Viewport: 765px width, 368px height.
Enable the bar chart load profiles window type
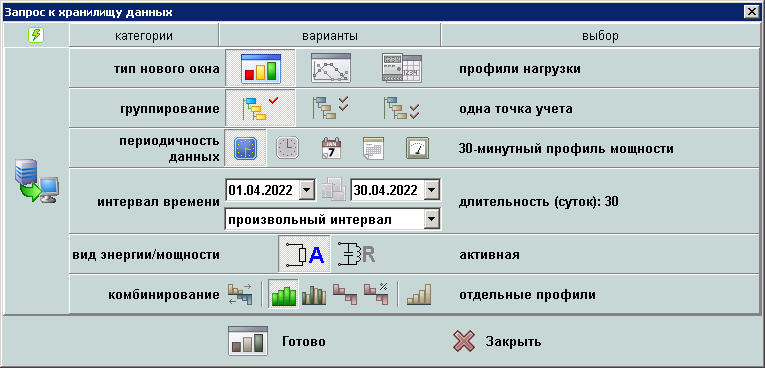click(x=261, y=68)
